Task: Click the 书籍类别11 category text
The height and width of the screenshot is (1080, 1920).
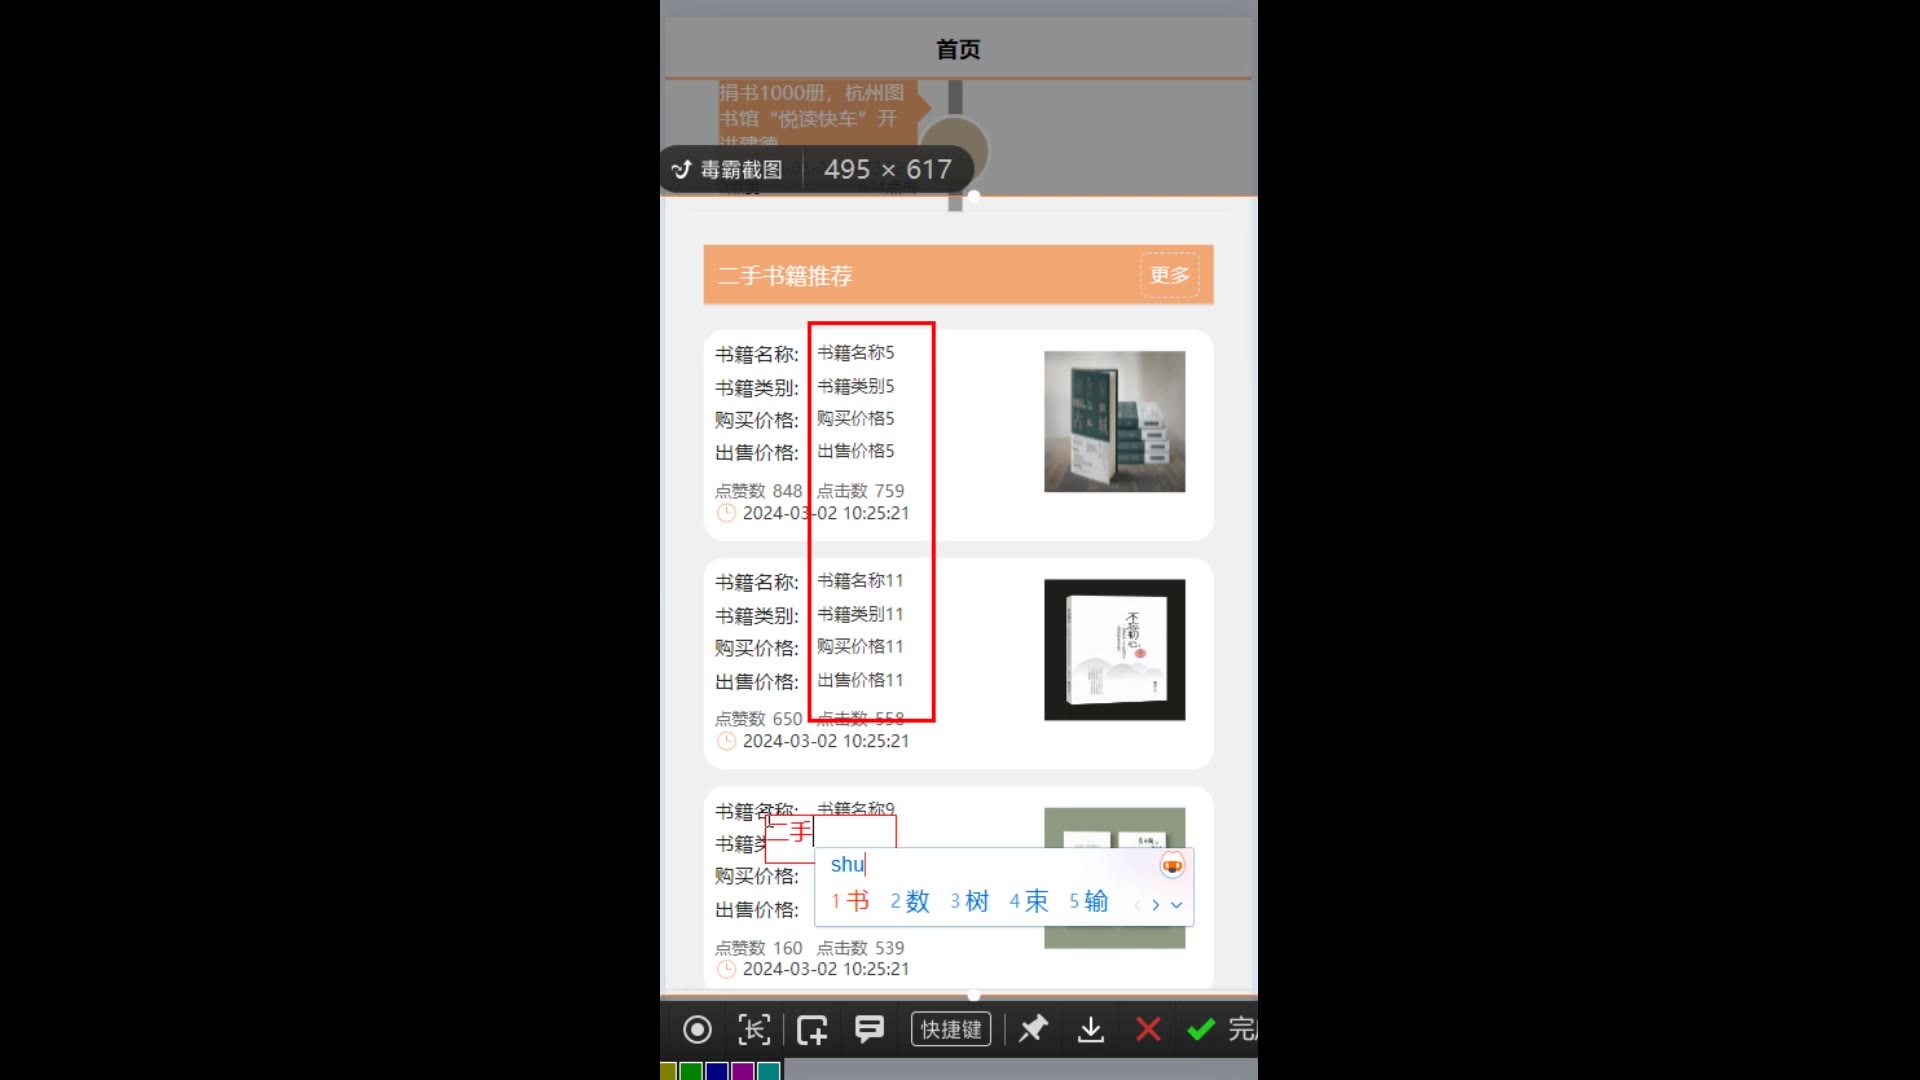Action: (x=861, y=614)
